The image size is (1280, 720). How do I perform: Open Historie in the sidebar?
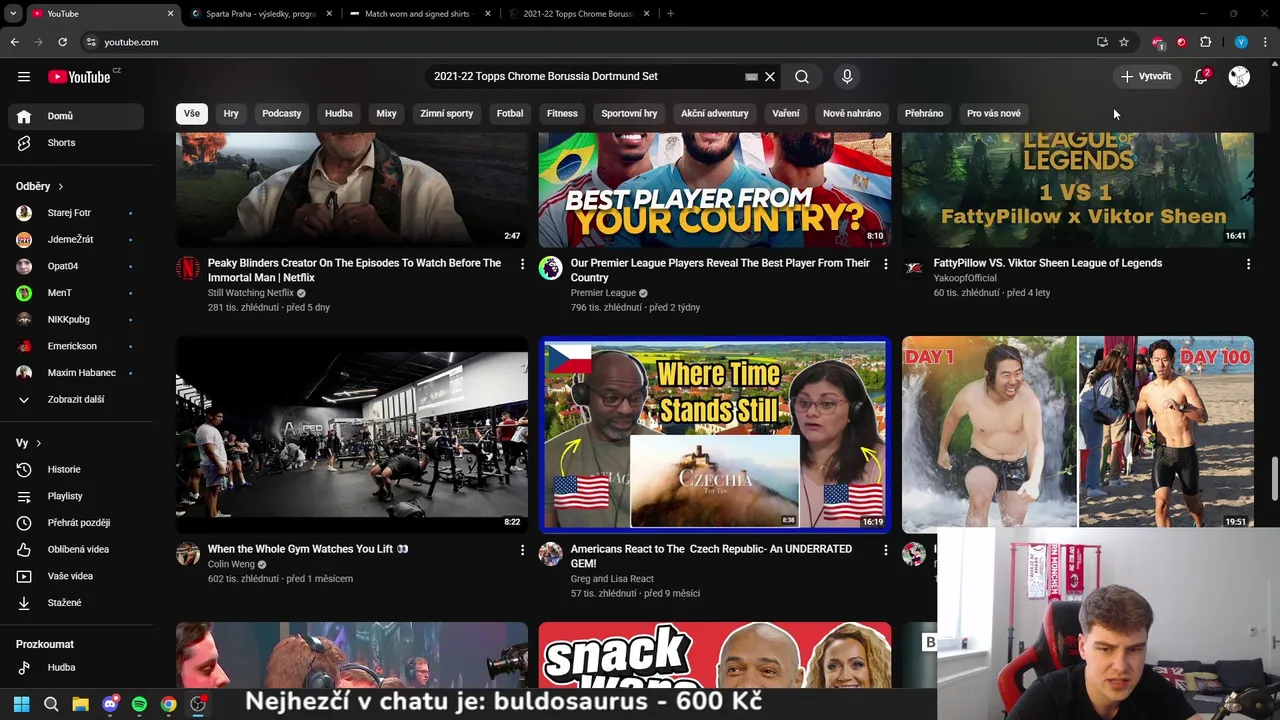[76, 469]
